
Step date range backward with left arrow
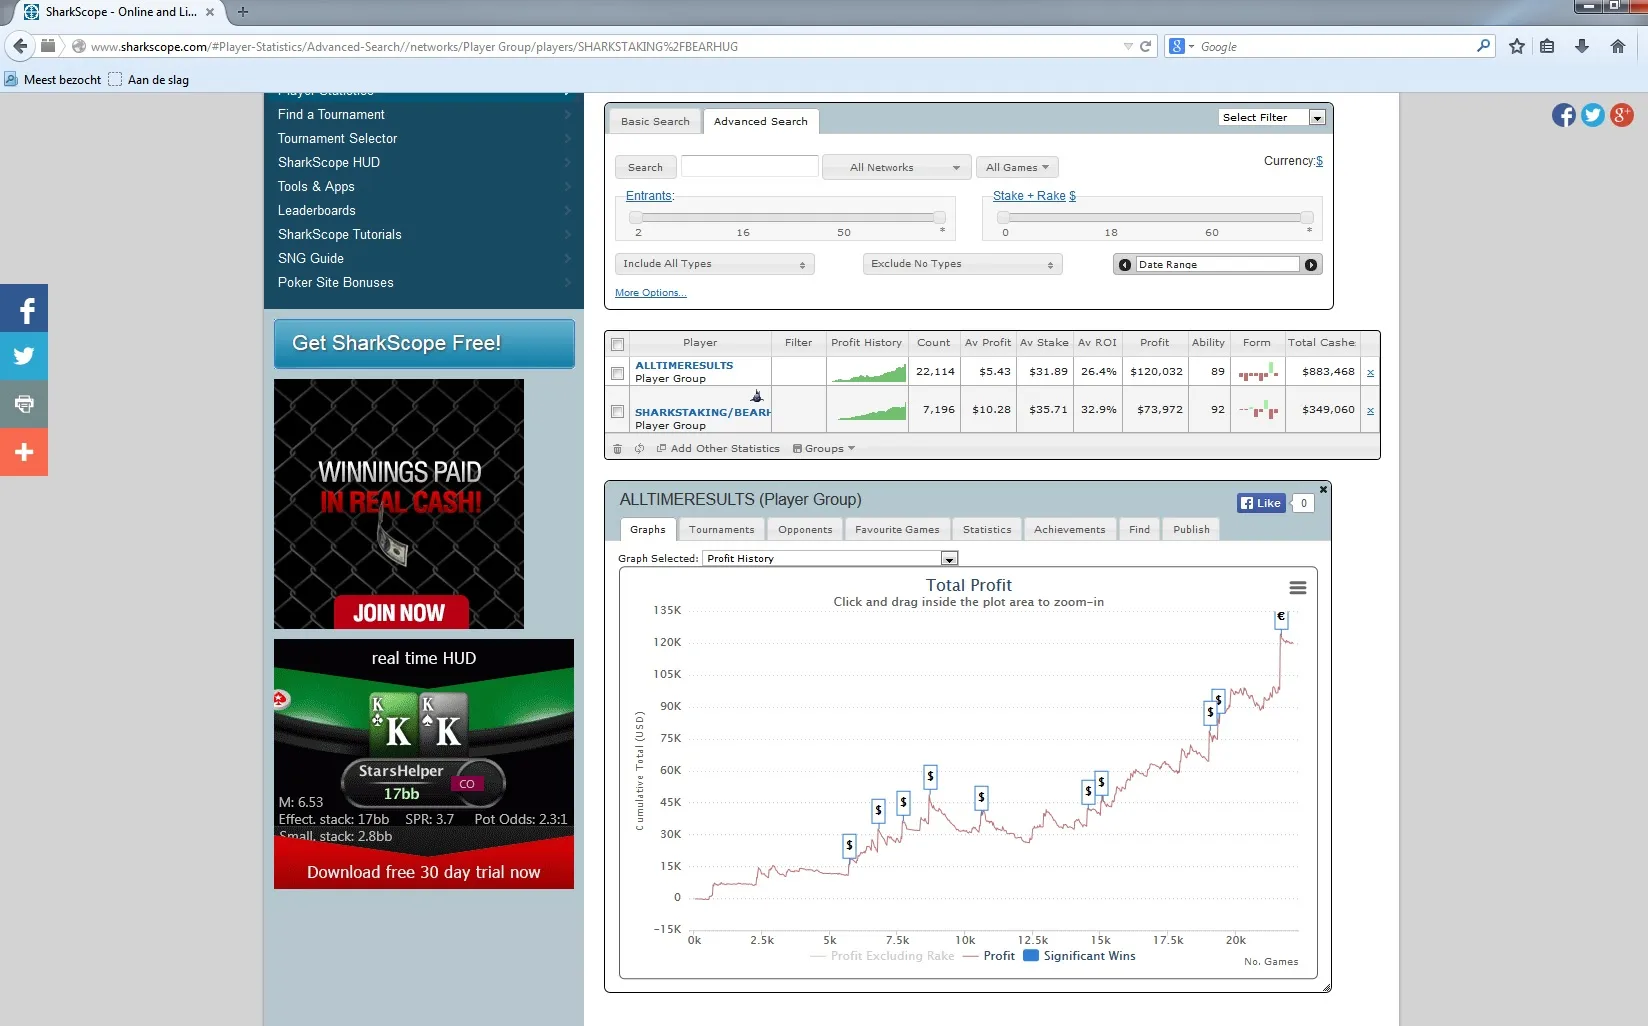[1125, 265]
